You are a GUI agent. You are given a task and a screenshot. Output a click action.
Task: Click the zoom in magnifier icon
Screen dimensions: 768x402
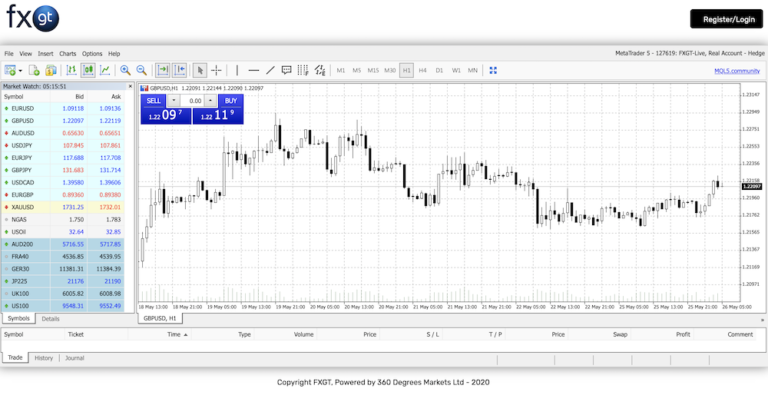[125, 70]
